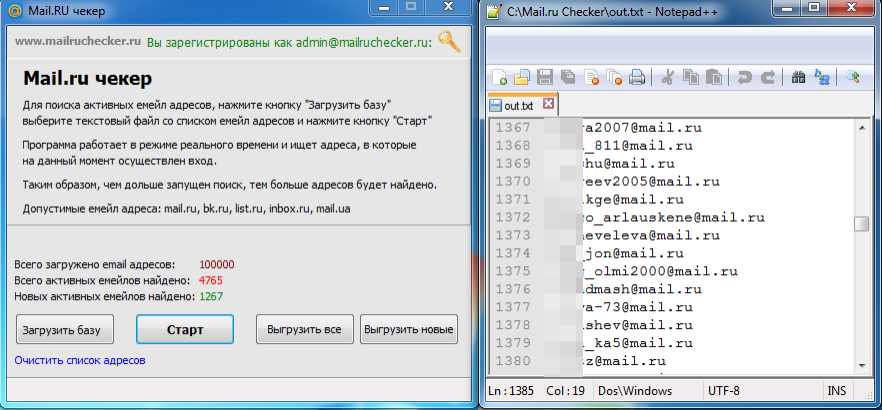
Task: Click the Очистить список адресов link
Action: [80, 360]
